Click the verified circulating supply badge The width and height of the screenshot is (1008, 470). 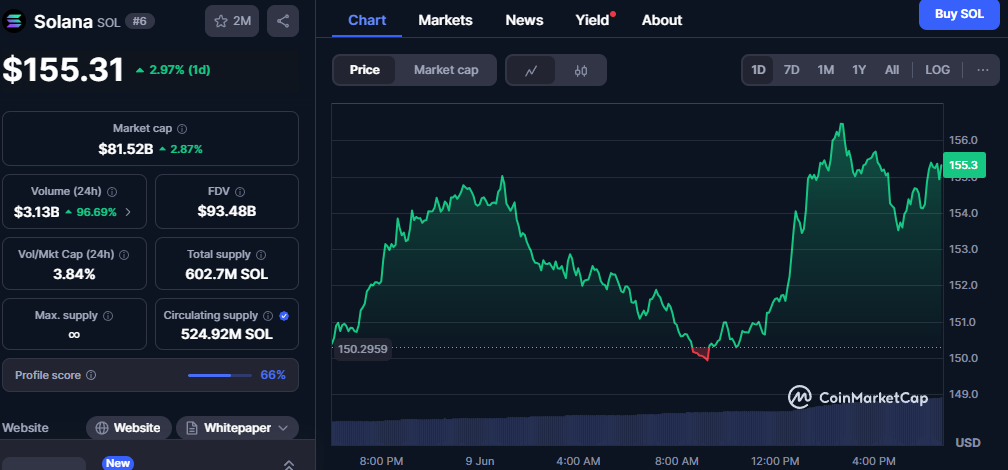click(x=284, y=316)
